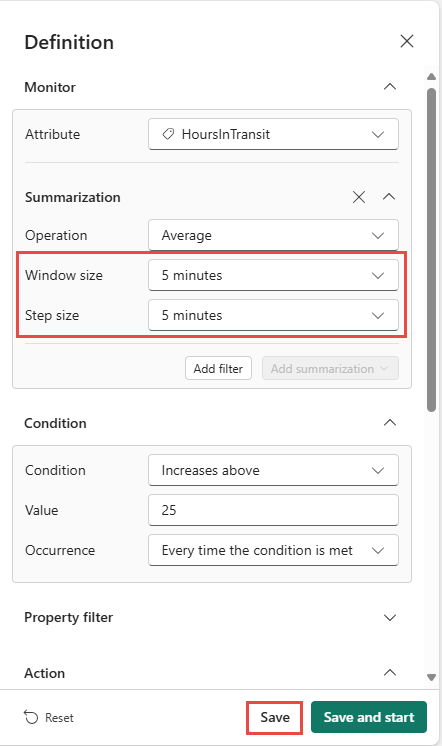
Task: Click the Value field containing 25
Action: point(273,510)
